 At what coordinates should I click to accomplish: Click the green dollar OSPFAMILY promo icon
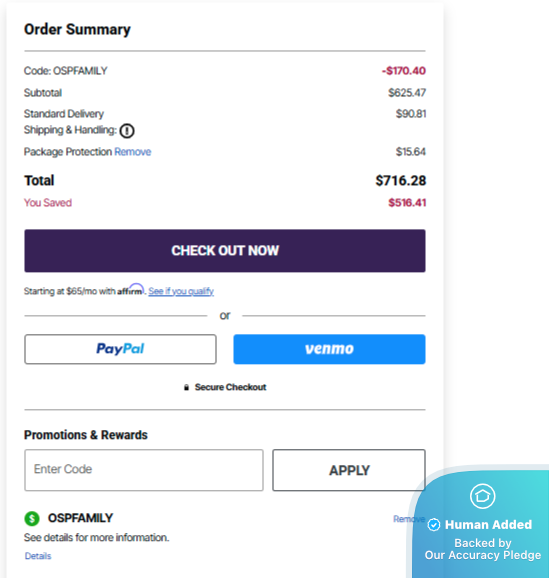(x=32, y=518)
